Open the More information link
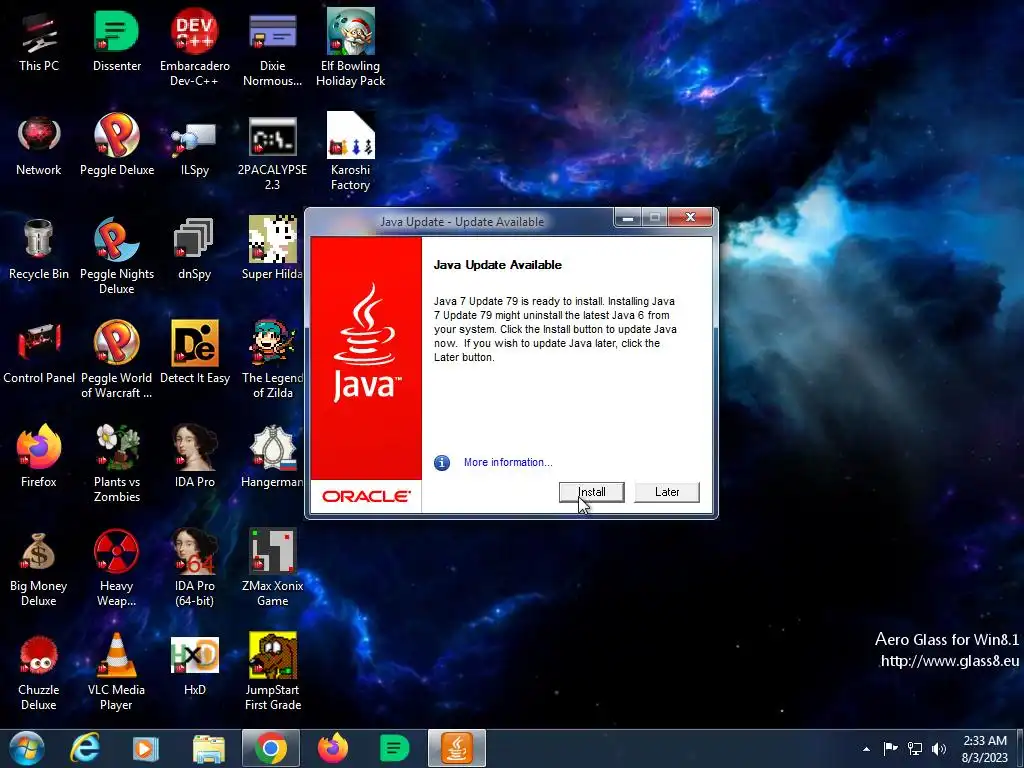 point(508,462)
